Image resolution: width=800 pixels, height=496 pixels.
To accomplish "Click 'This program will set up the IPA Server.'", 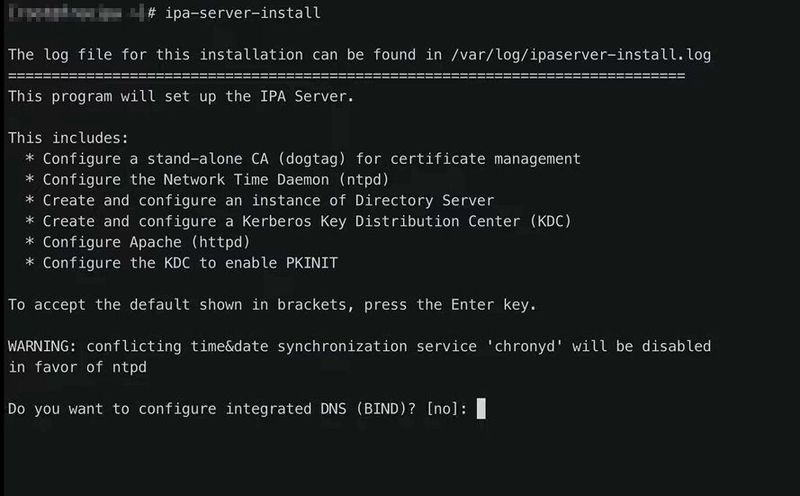I will coord(181,96).
